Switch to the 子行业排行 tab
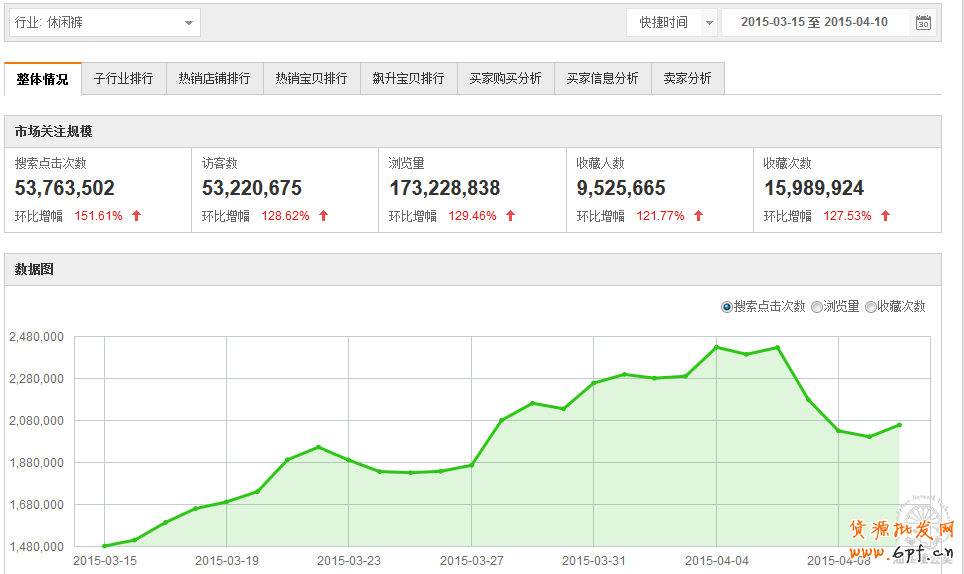Image resolution: width=964 pixels, height=574 pixels. pos(123,79)
